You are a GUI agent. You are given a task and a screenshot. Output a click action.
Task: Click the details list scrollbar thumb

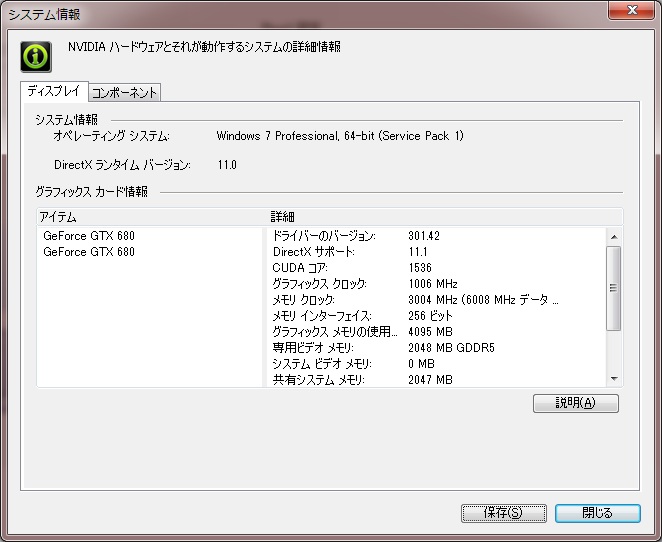tap(614, 288)
